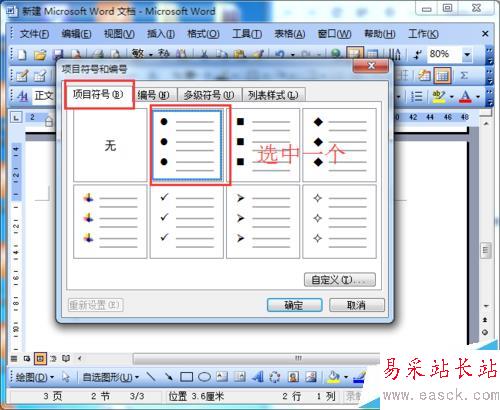The width and height of the screenshot is (500, 410).
Task: Open the 工具(T) menu
Action: pyautogui.click(x=247, y=34)
